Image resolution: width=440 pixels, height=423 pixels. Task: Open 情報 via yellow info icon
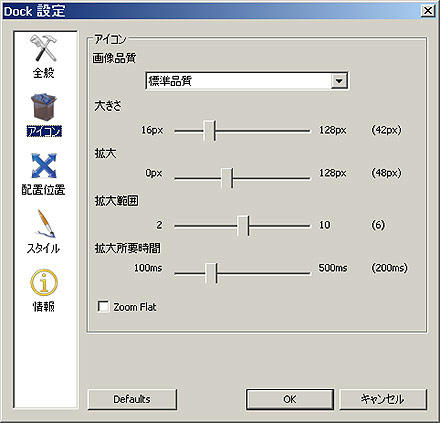point(44,282)
